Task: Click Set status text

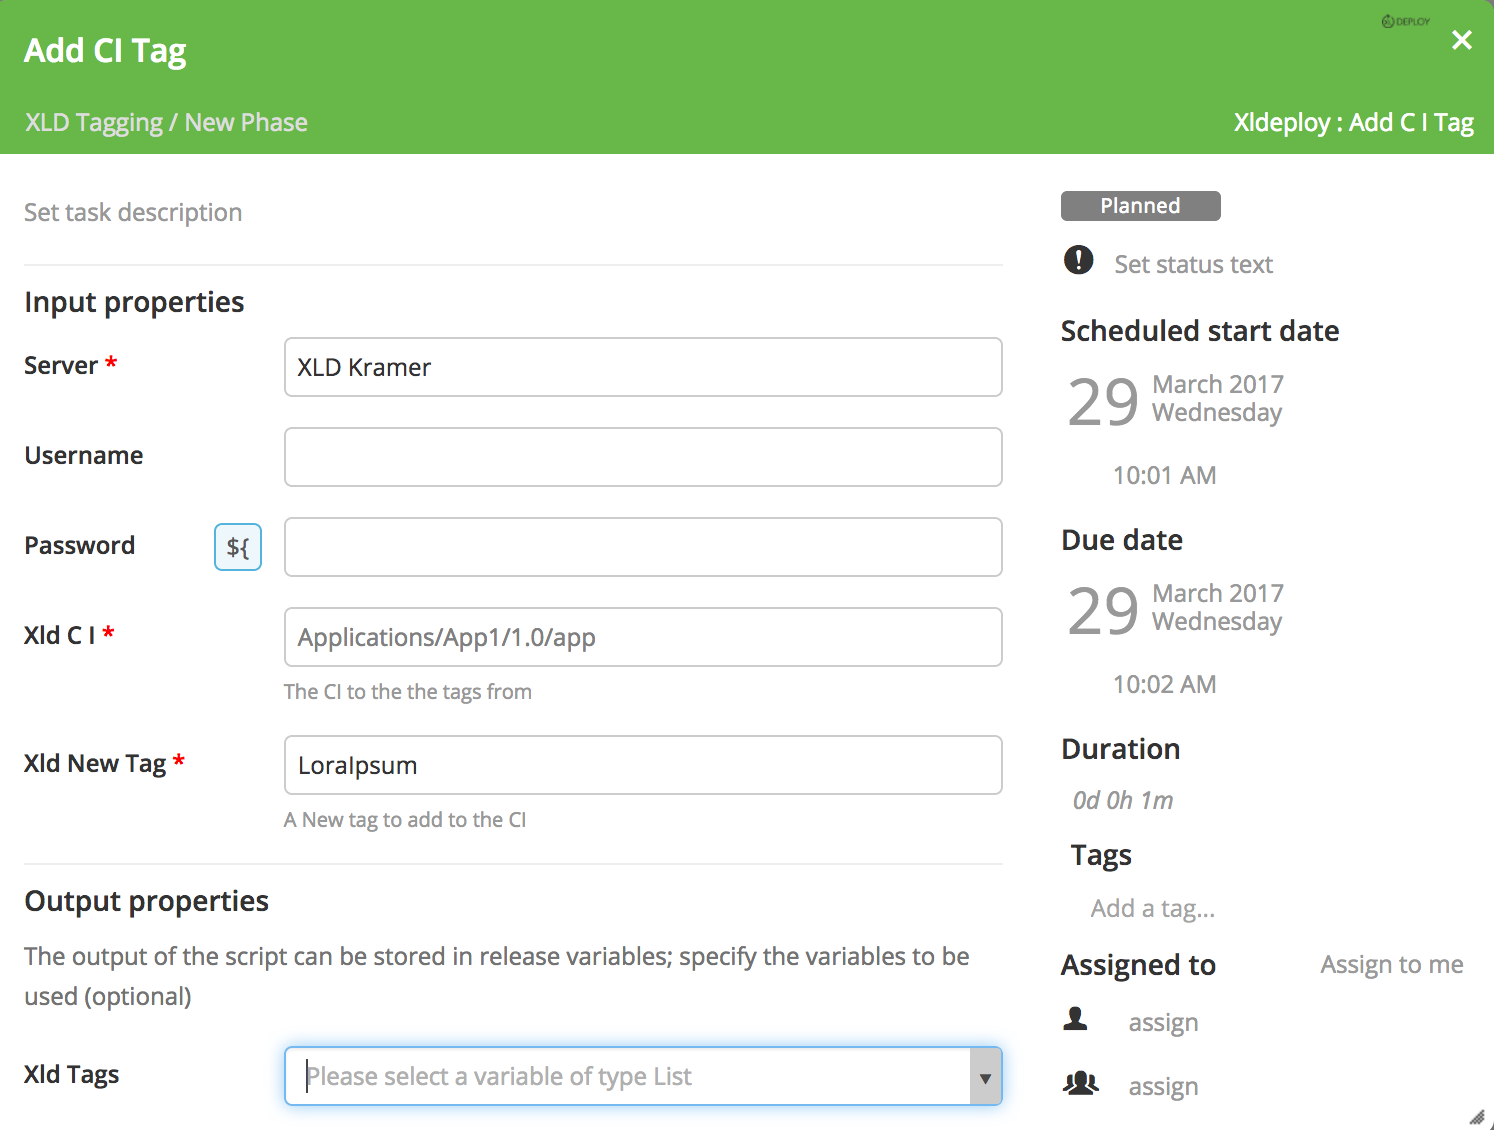Action: [x=1193, y=264]
